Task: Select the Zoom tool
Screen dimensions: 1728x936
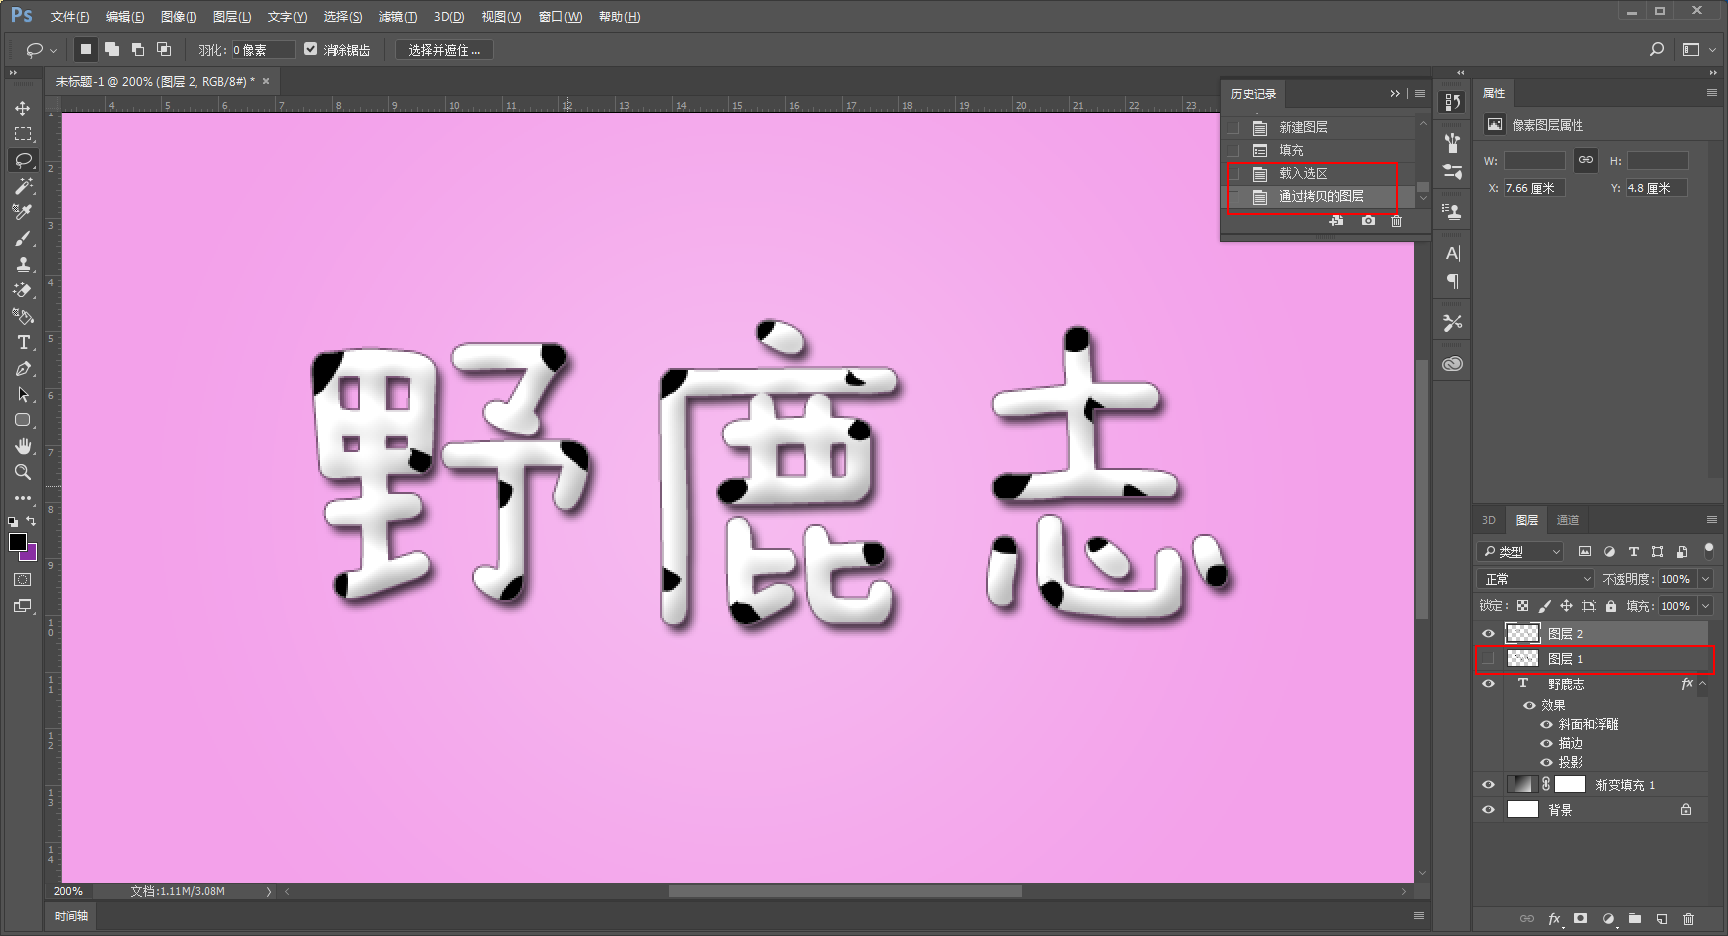Action: [22, 472]
